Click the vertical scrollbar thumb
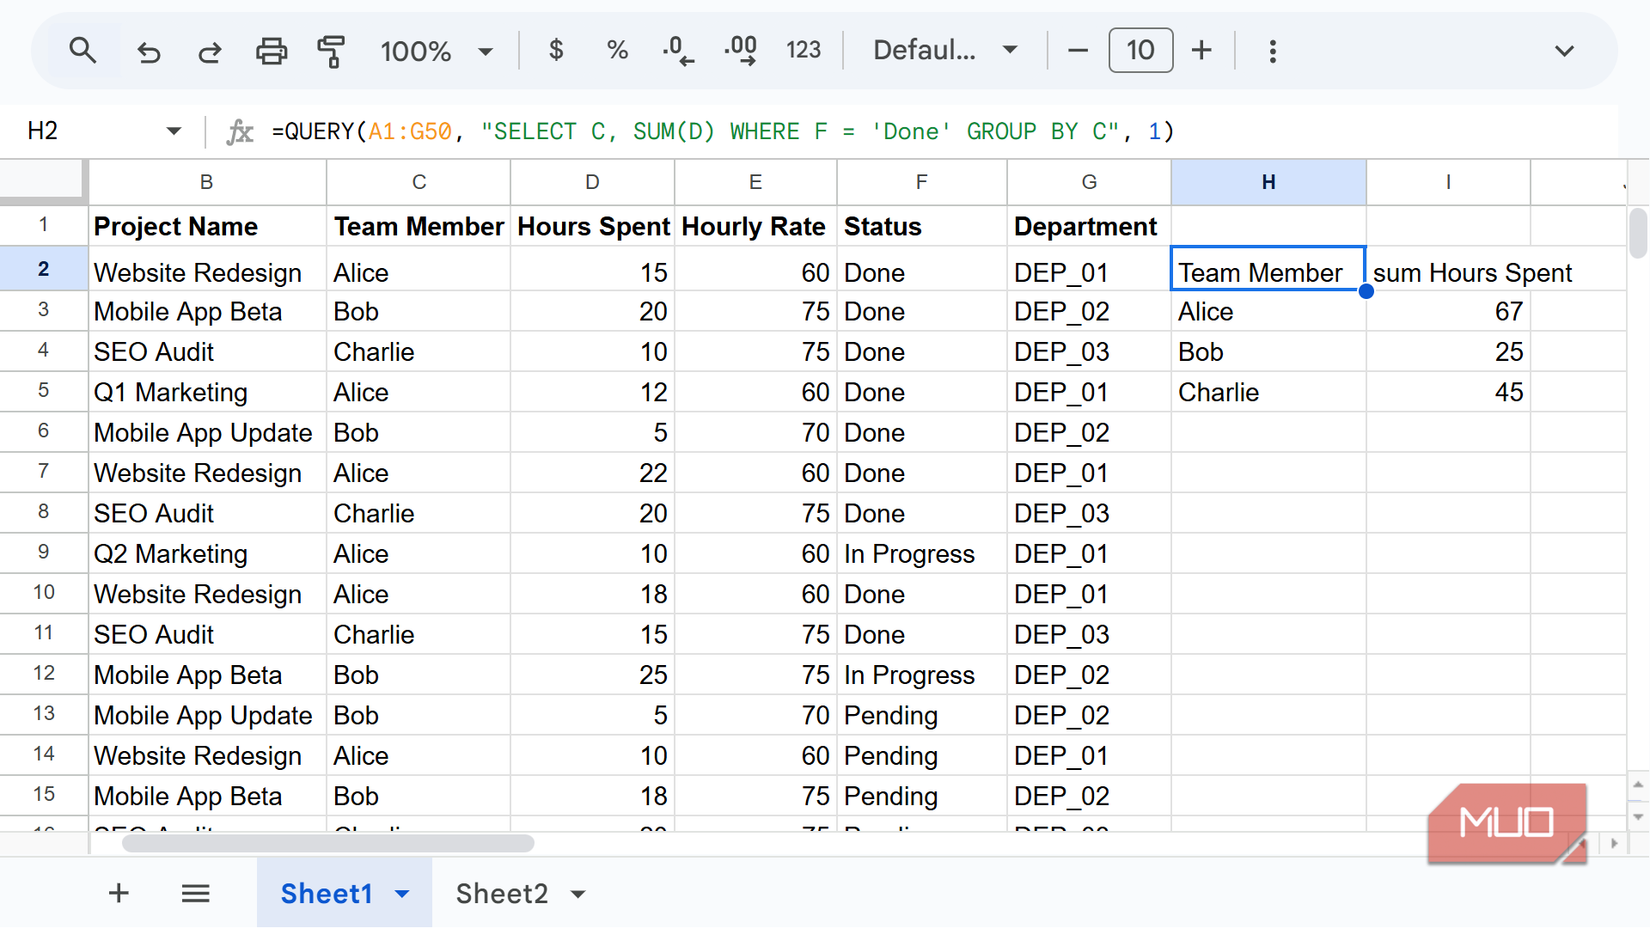The image size is (1650, 928). point(1638,232)
